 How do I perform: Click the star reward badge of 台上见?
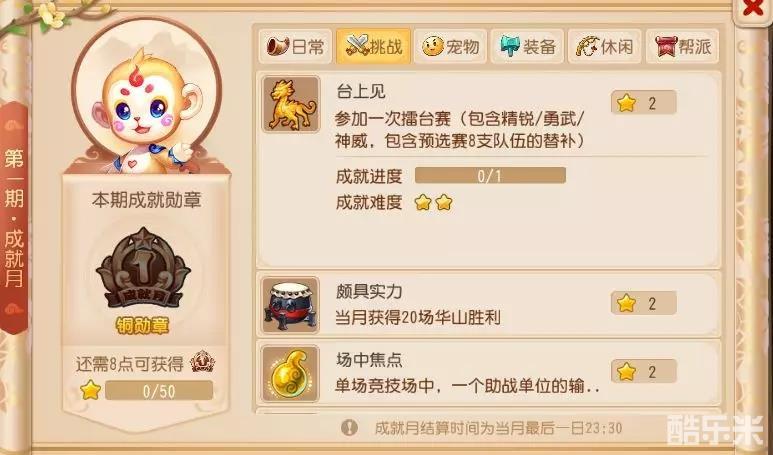[x=643, y=103]
